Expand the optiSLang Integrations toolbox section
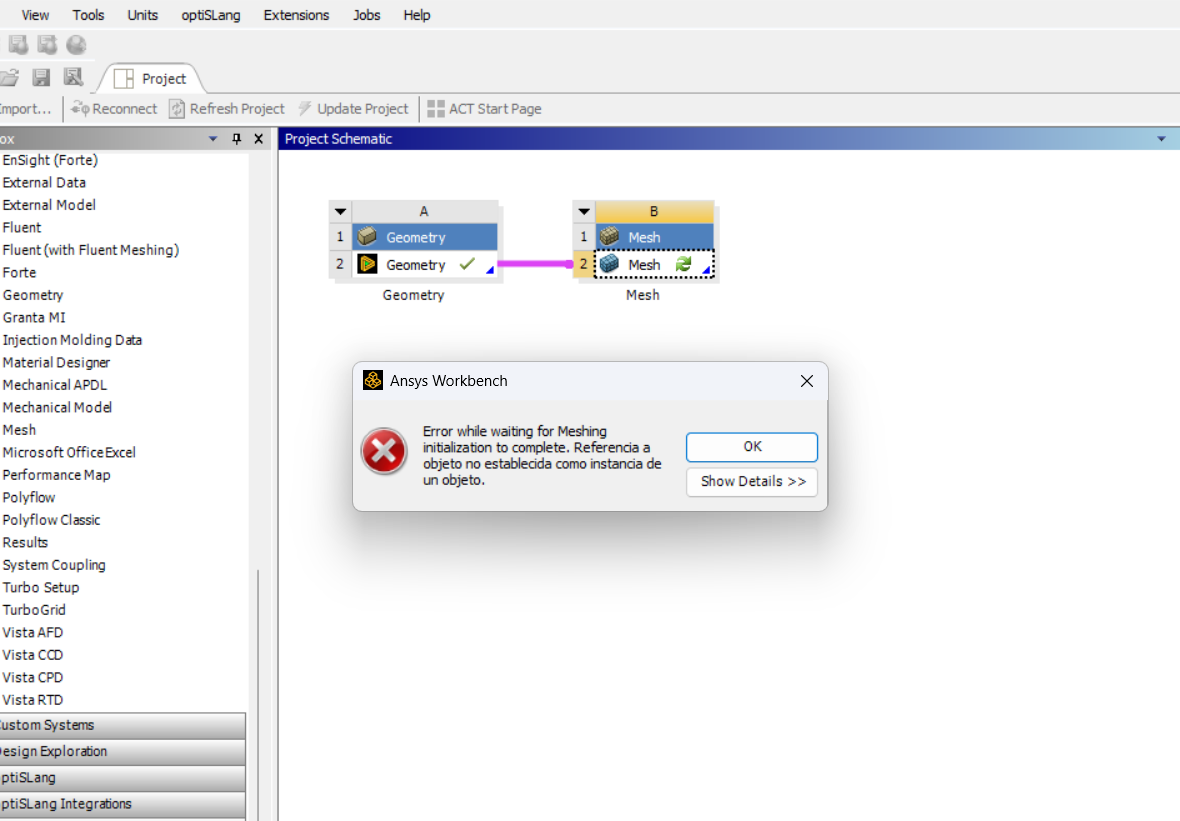Image resolution: width=1180 pixels, height=821 pixels. (x=123, y=804)
